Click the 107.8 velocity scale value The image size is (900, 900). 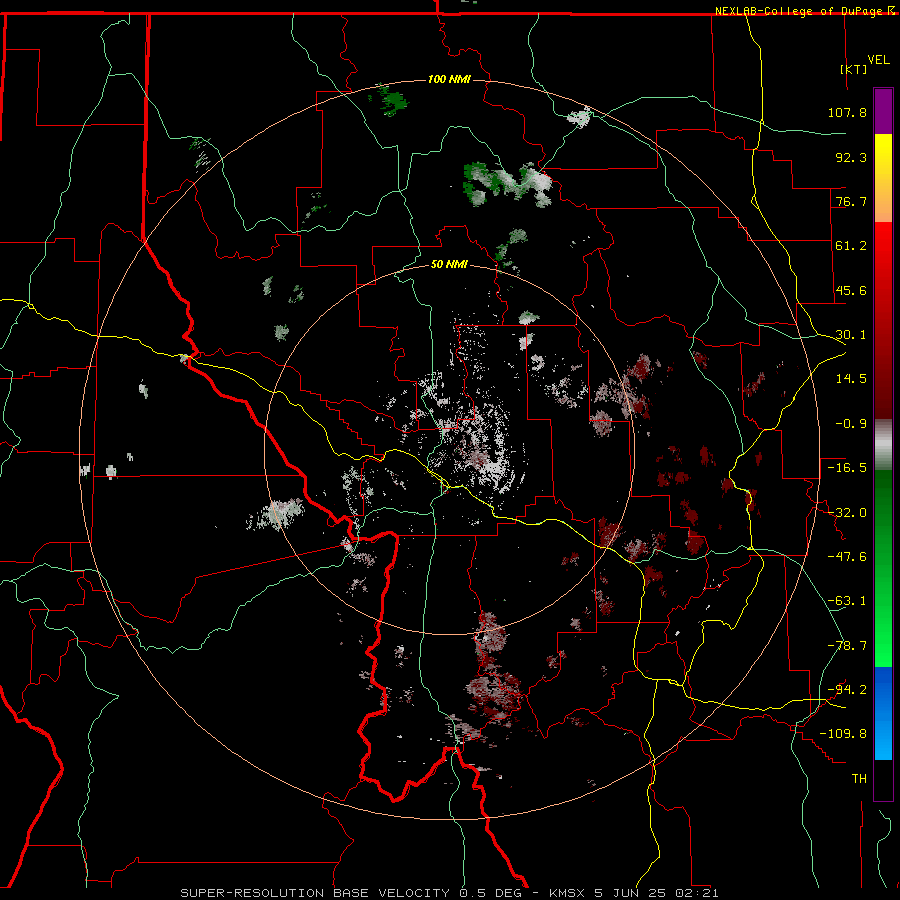point(847,112)
